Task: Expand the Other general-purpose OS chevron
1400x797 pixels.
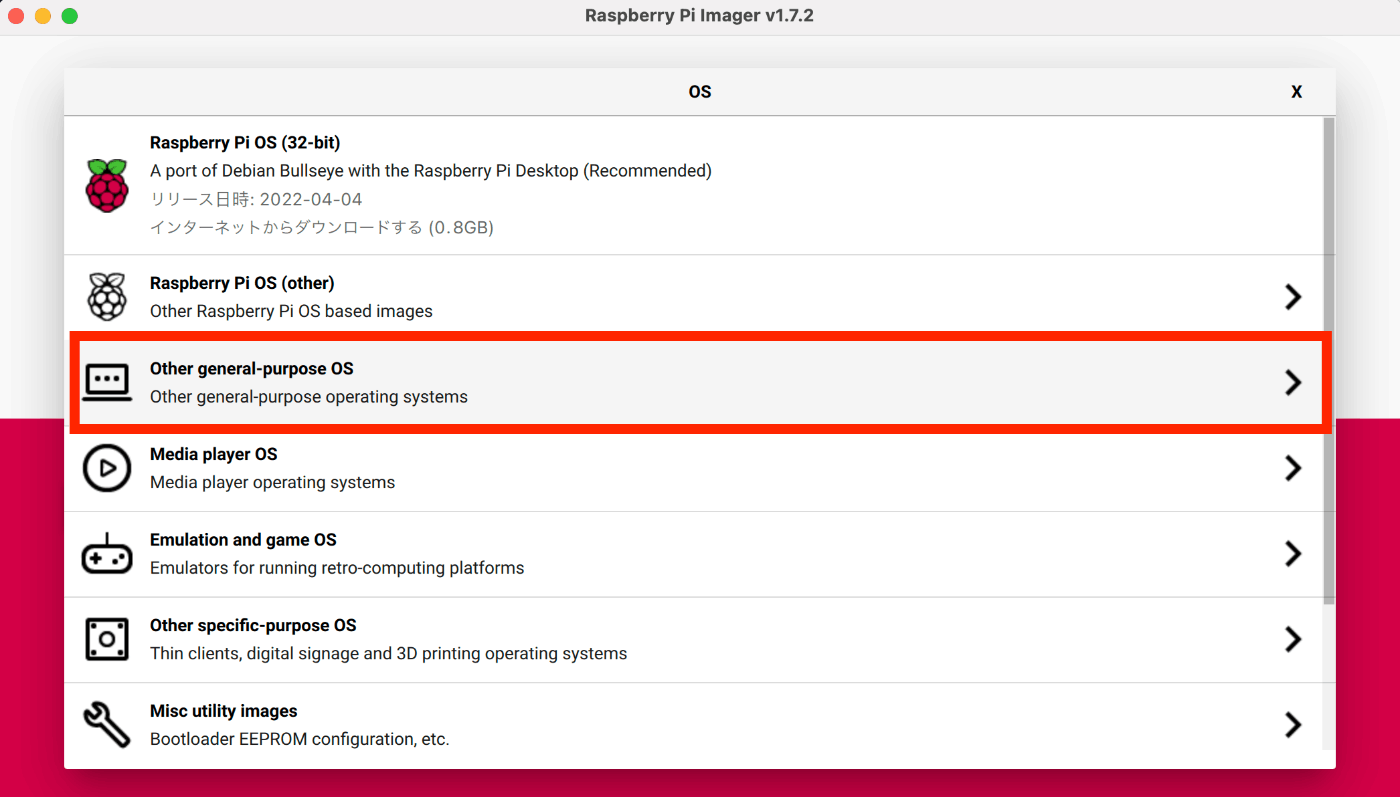Action: click(x=1293, y=382)
